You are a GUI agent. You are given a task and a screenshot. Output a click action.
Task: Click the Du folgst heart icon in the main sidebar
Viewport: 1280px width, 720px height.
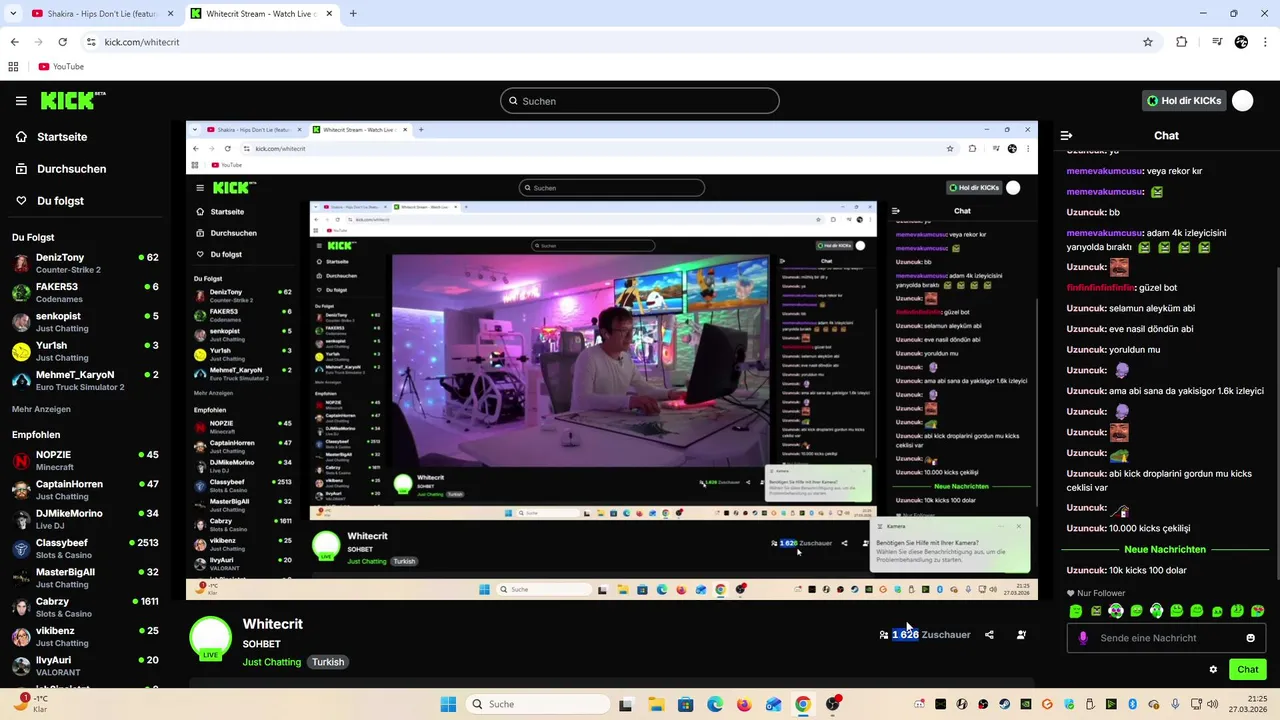(21, 201)
